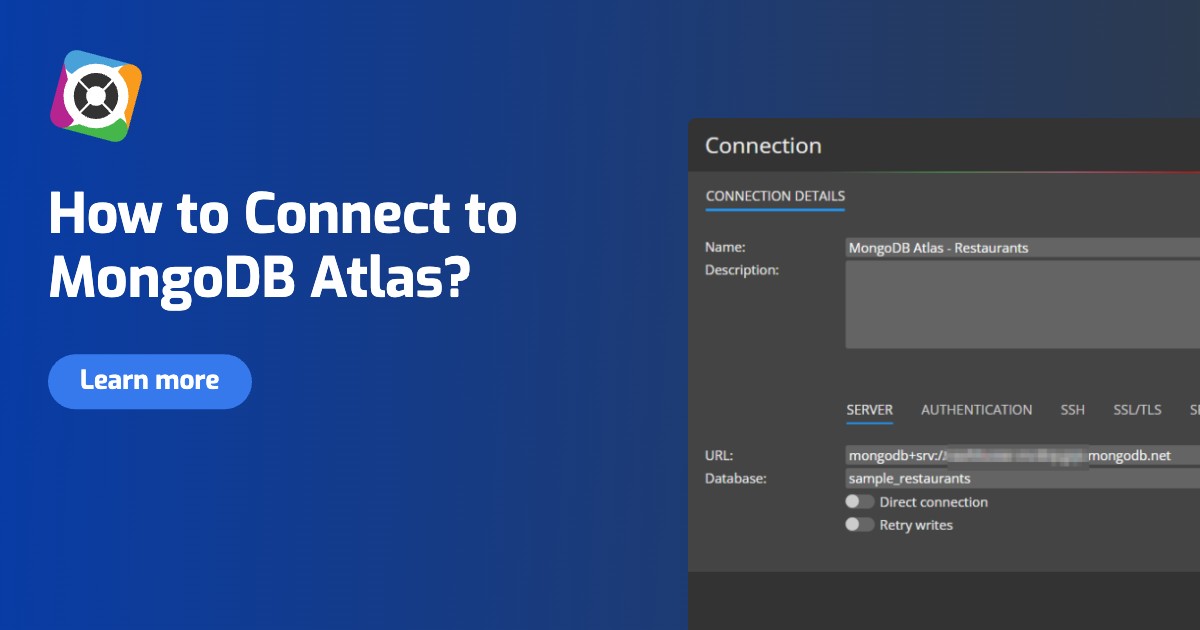1200x630 pixels.
Task: Click the Learn more button
Action: click(x=150, y=381)
